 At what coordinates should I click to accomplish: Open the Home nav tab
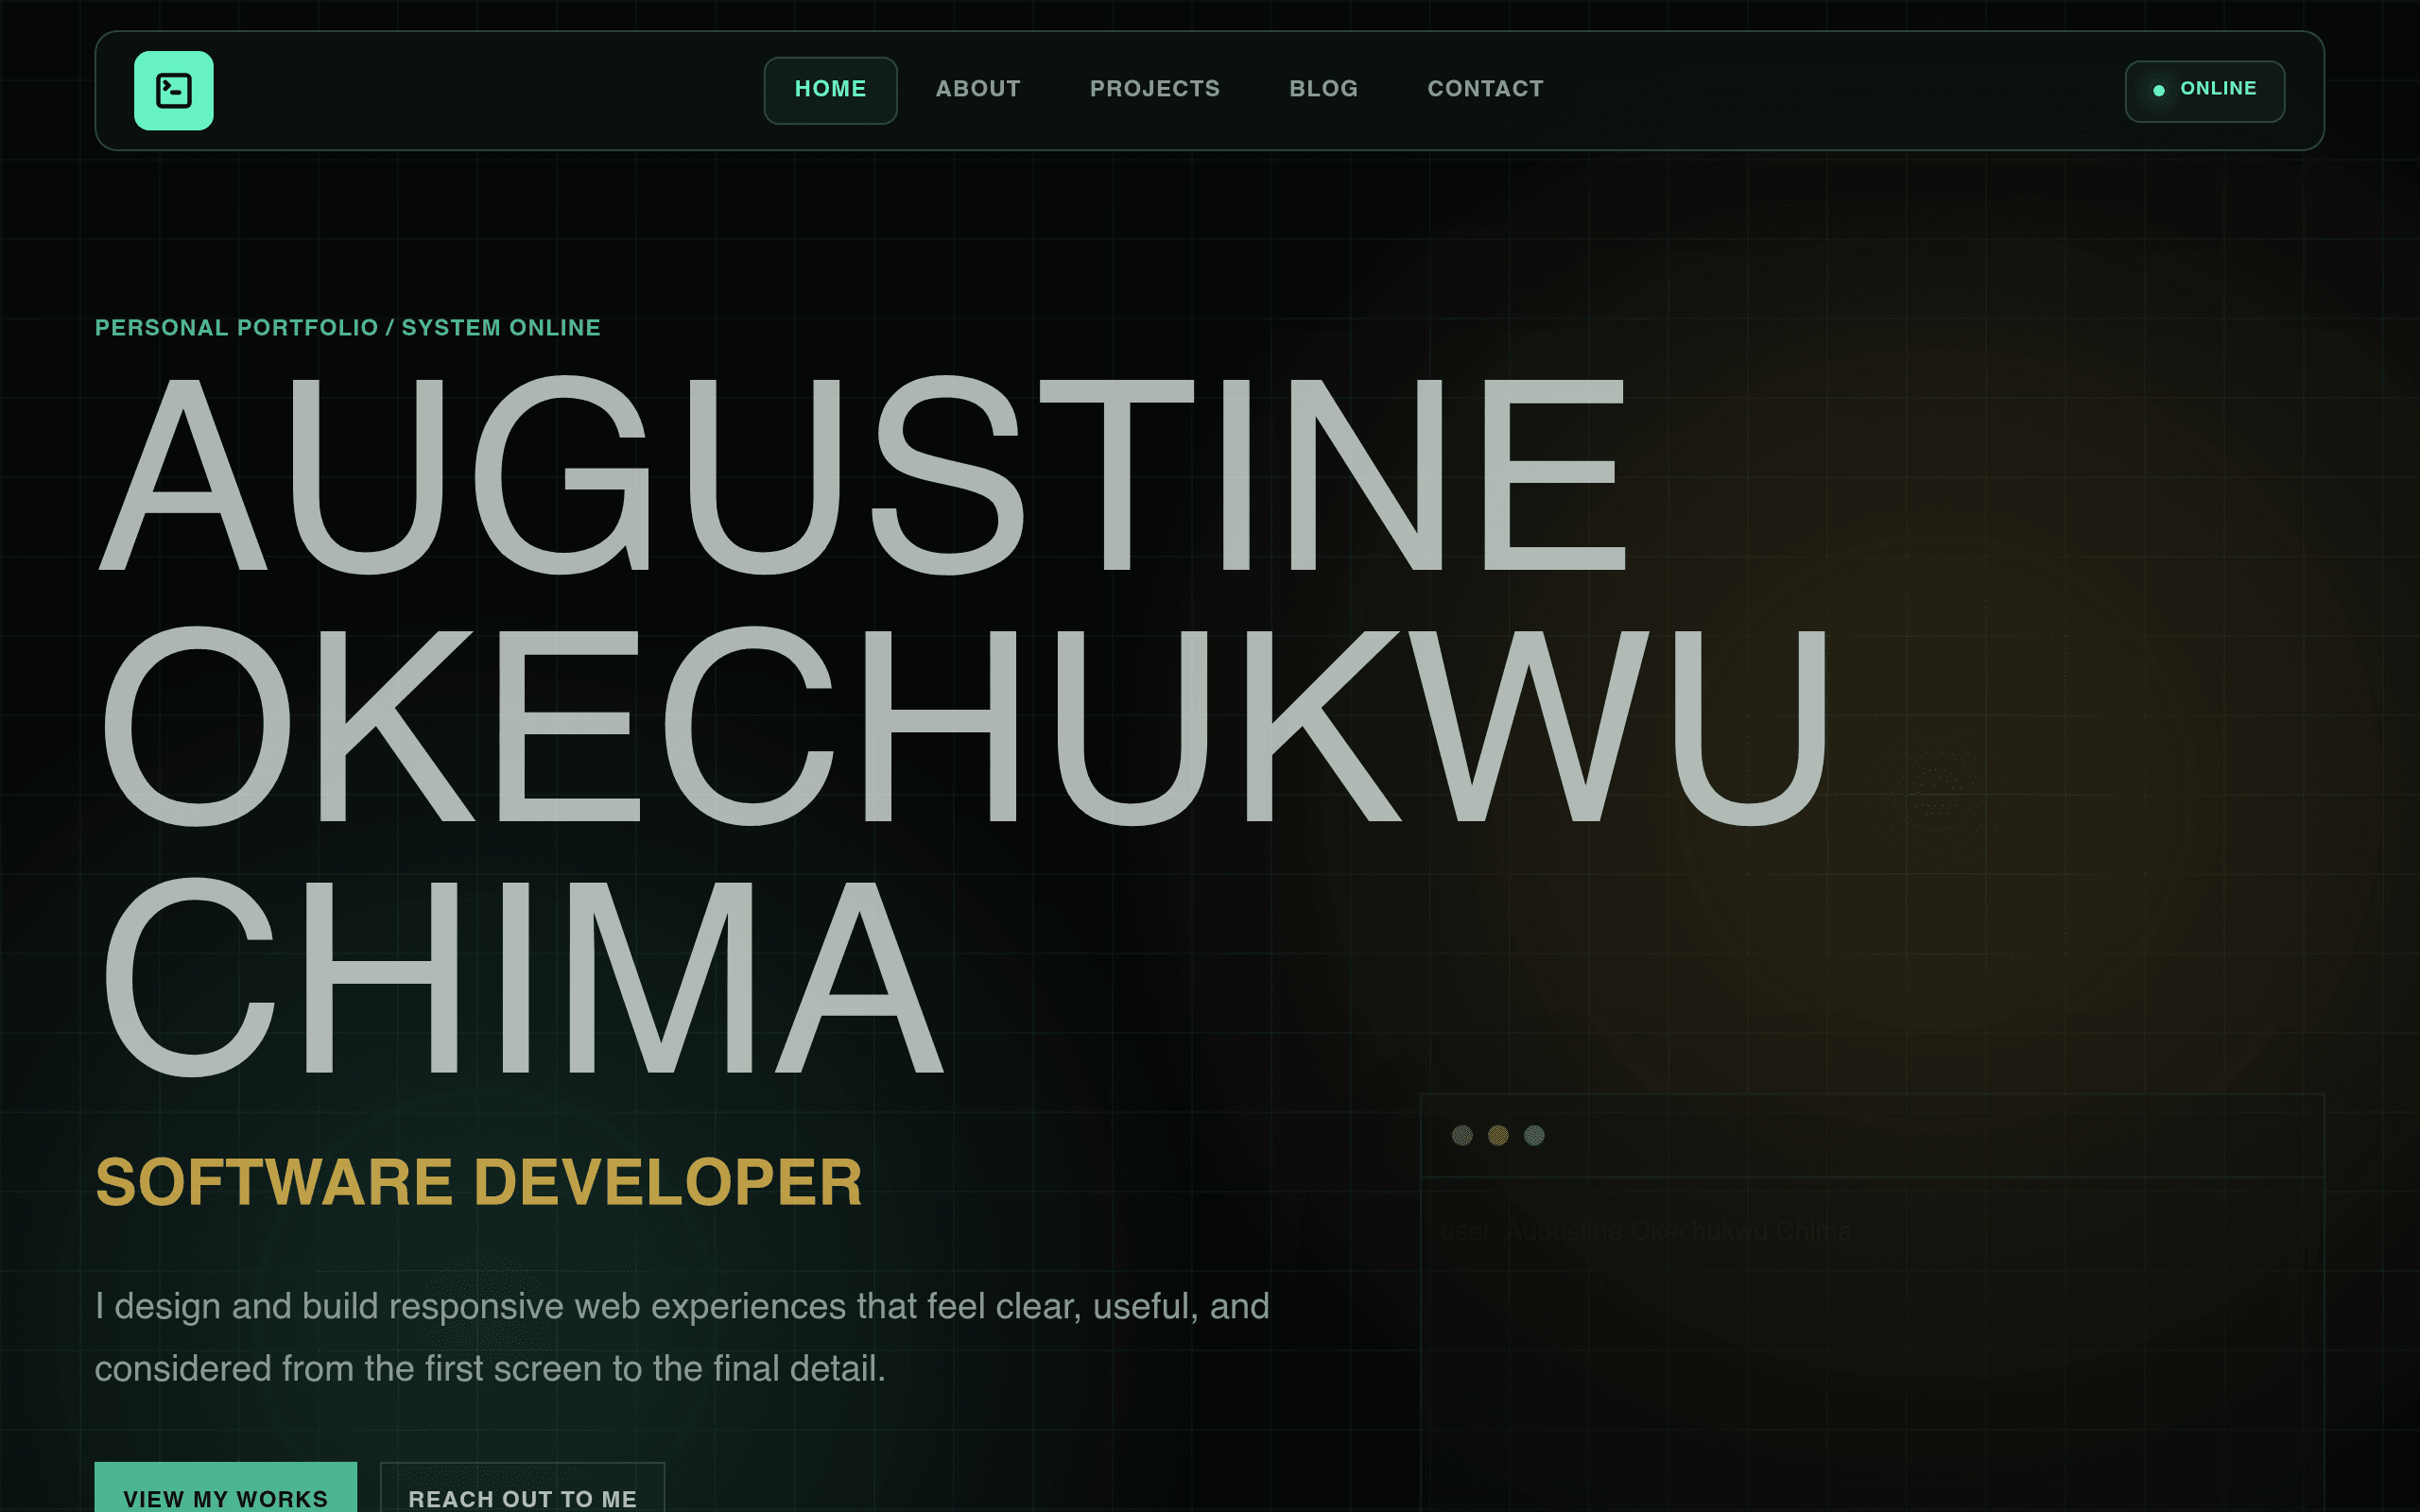(830, 90)
